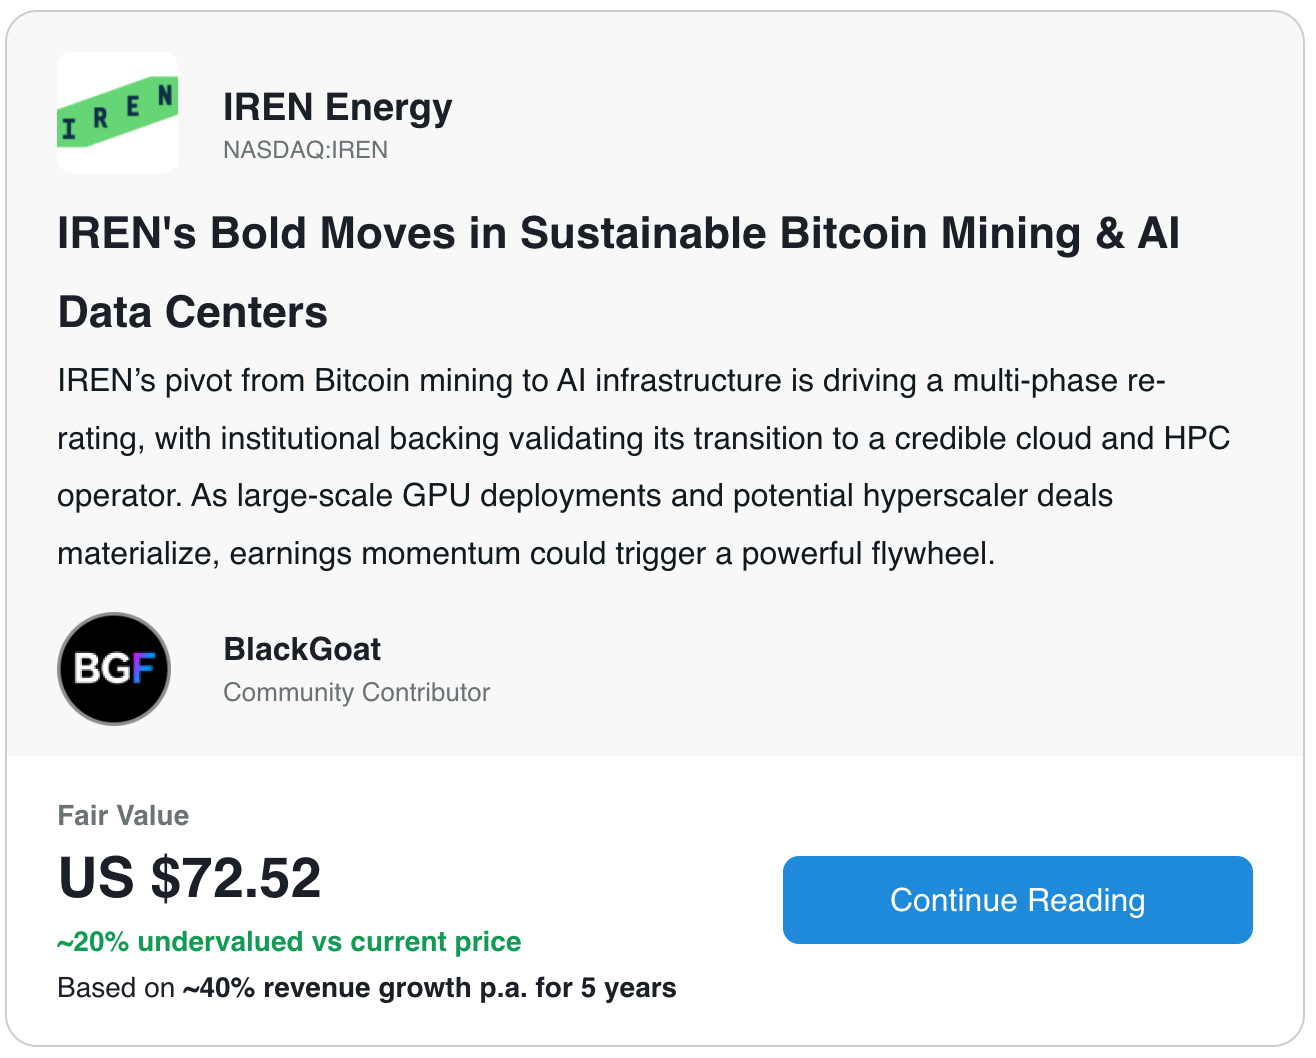
Task: Click the "Data Centers" headline line
Action: (x=193, y=312)
